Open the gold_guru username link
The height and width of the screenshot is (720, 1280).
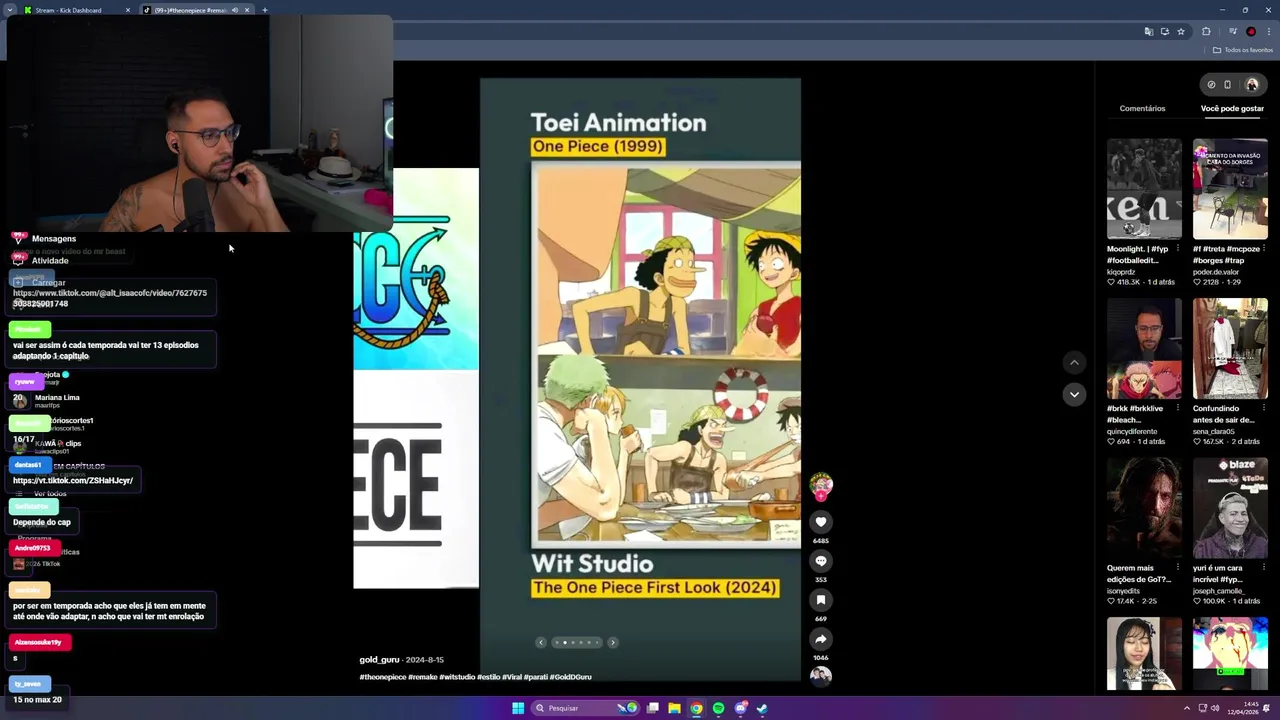click(379, 660)
